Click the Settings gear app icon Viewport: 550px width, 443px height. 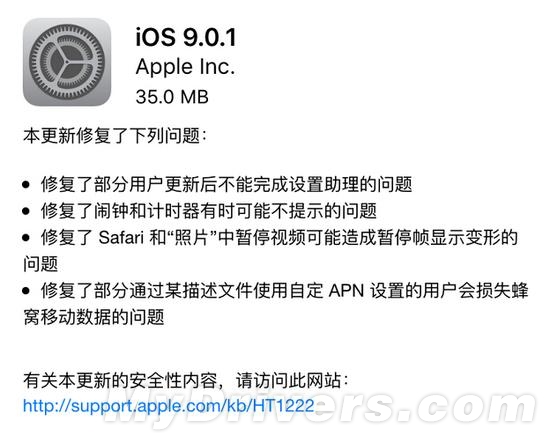pos(67,62)
